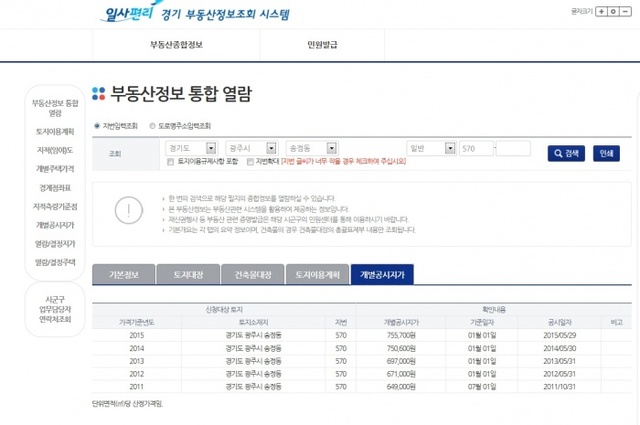Click the empty sub-lot number field

(x=513, y=149)
